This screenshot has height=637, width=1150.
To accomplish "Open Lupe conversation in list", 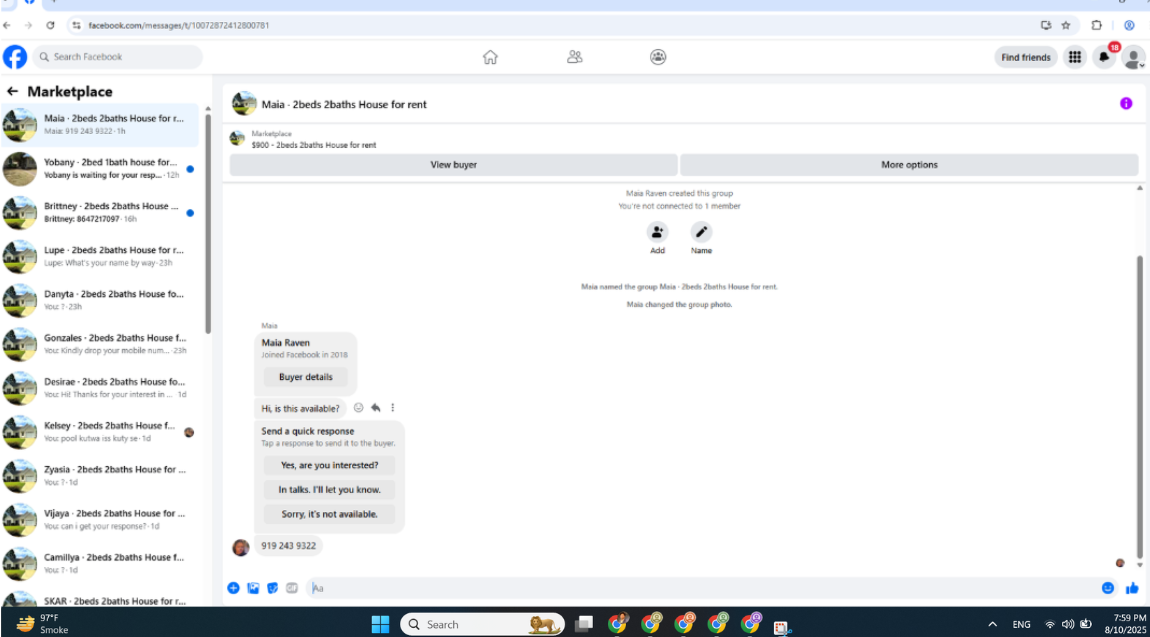I will coord(100,257).
